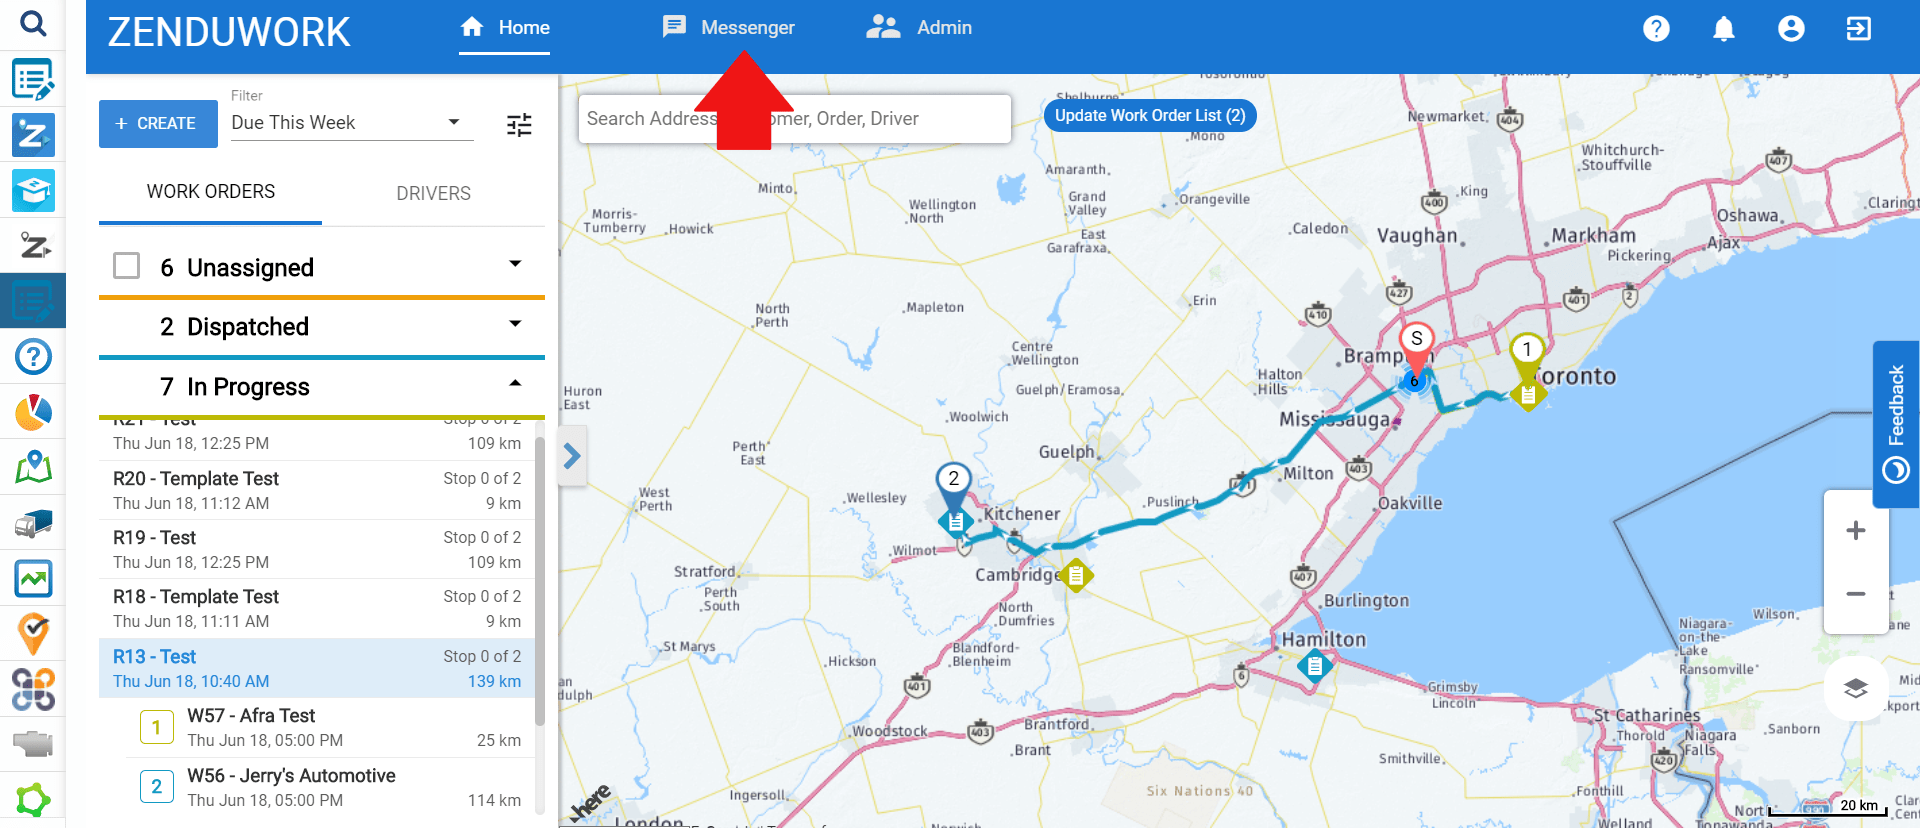This screenshot has width=1920, height=828.
Task: Click the address search input field
Action: click(795, 119)
